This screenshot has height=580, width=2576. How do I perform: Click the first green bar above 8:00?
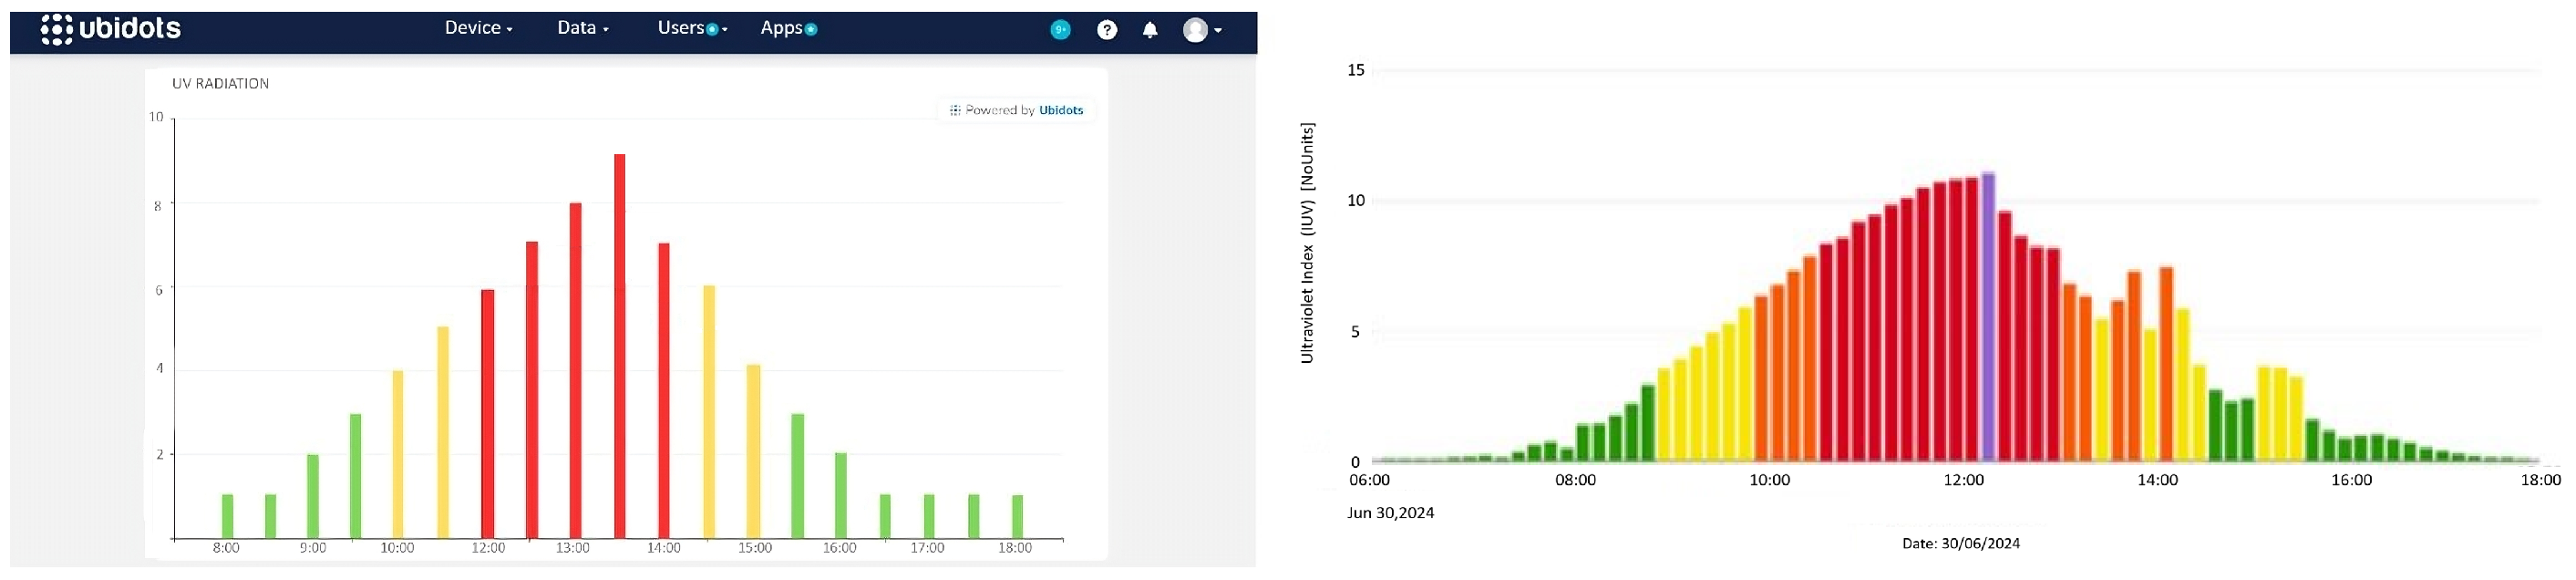tap(227, 516)
